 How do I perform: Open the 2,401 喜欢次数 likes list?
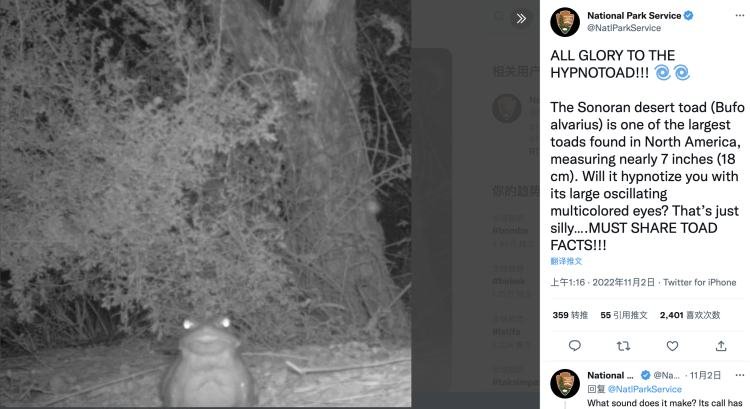point(690,314)
